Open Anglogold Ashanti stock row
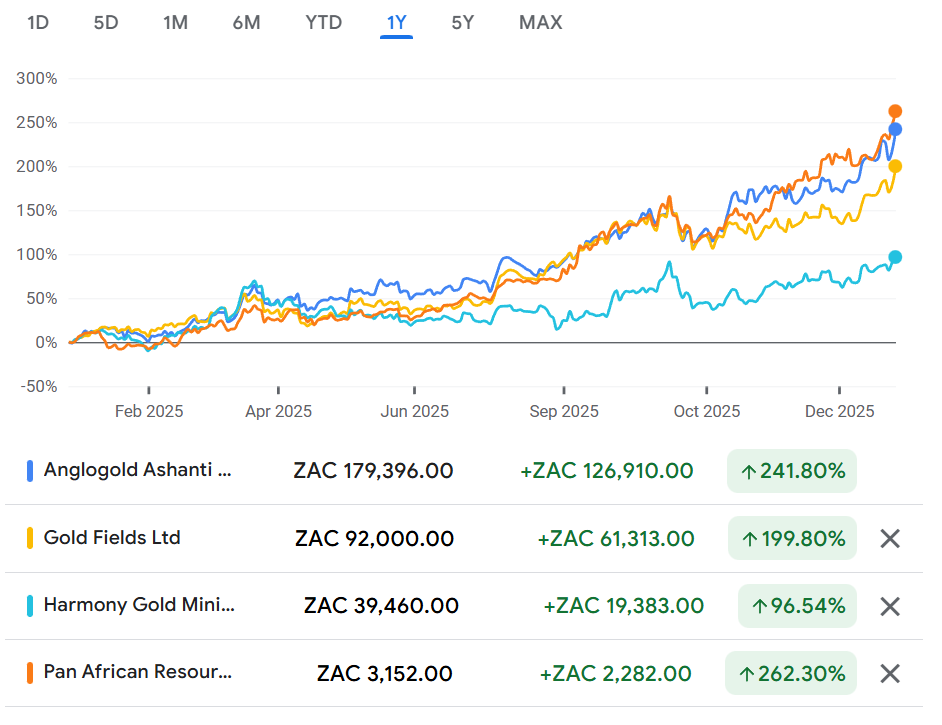 click(138, 470)
